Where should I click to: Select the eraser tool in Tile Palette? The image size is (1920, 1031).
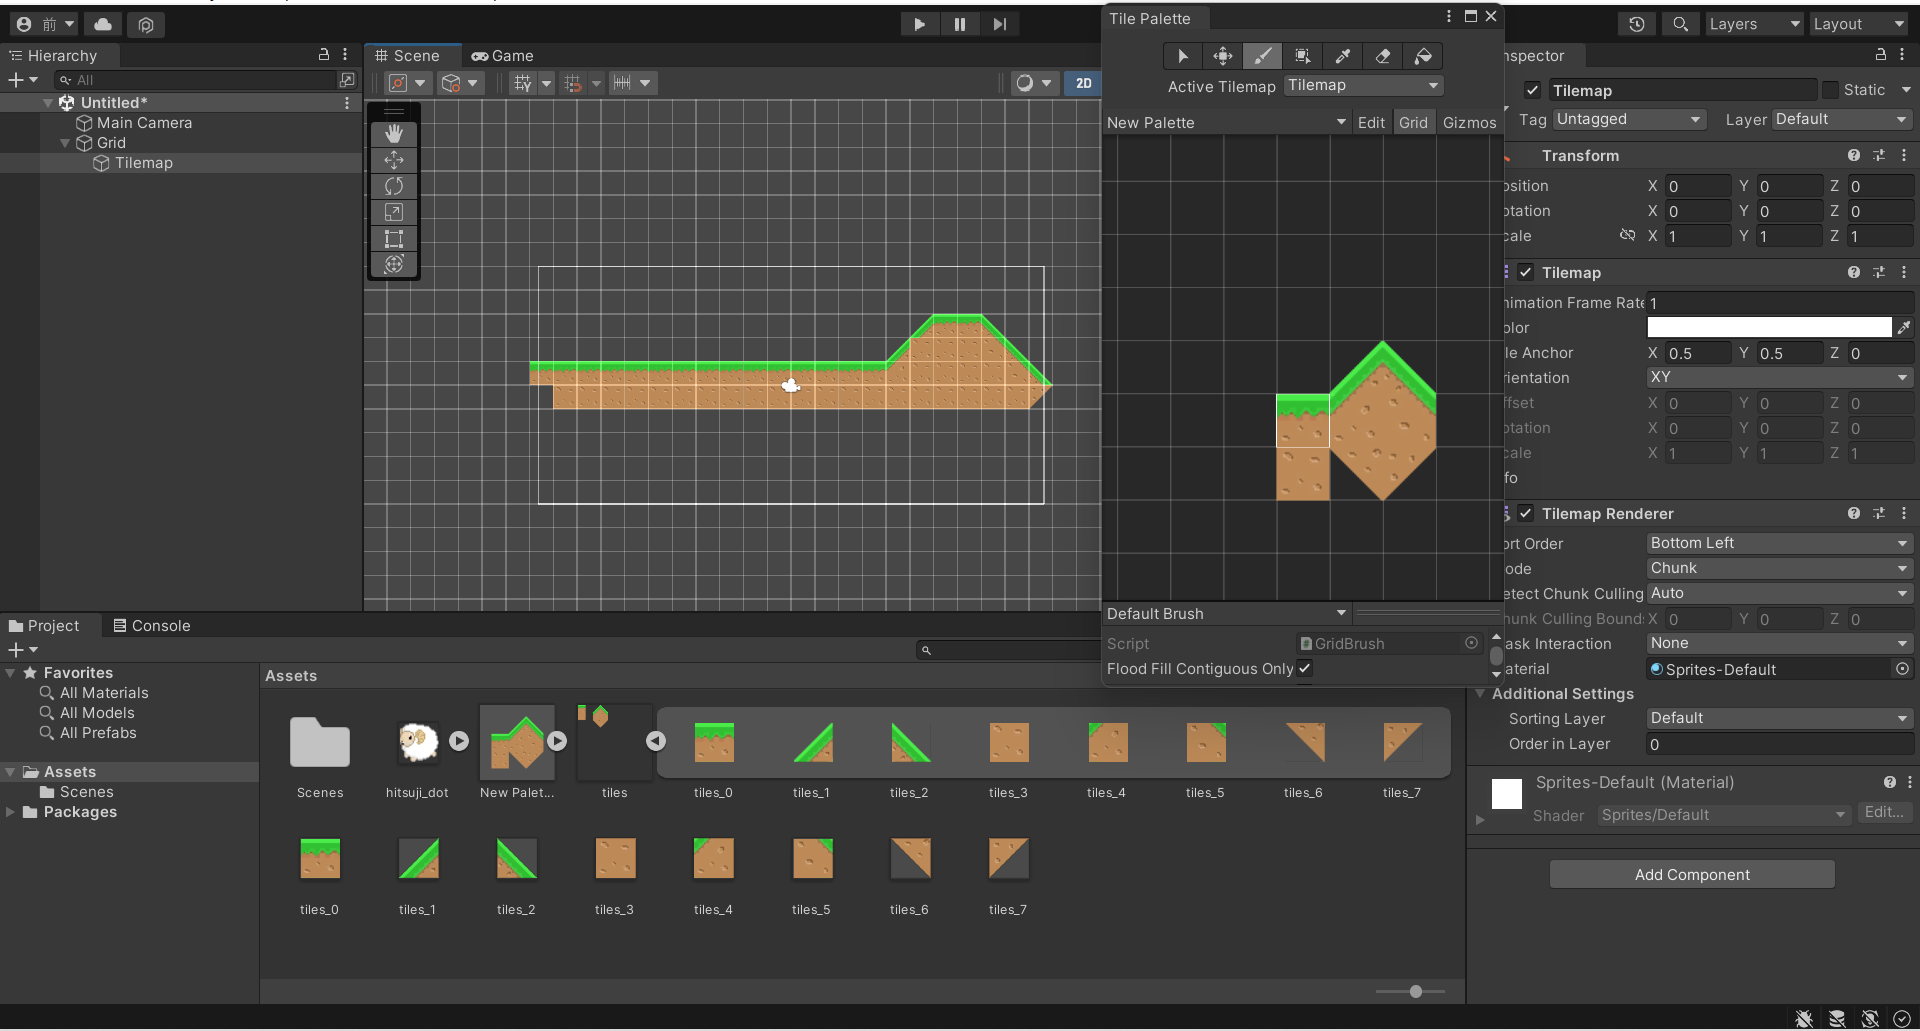click(1383, 56)
